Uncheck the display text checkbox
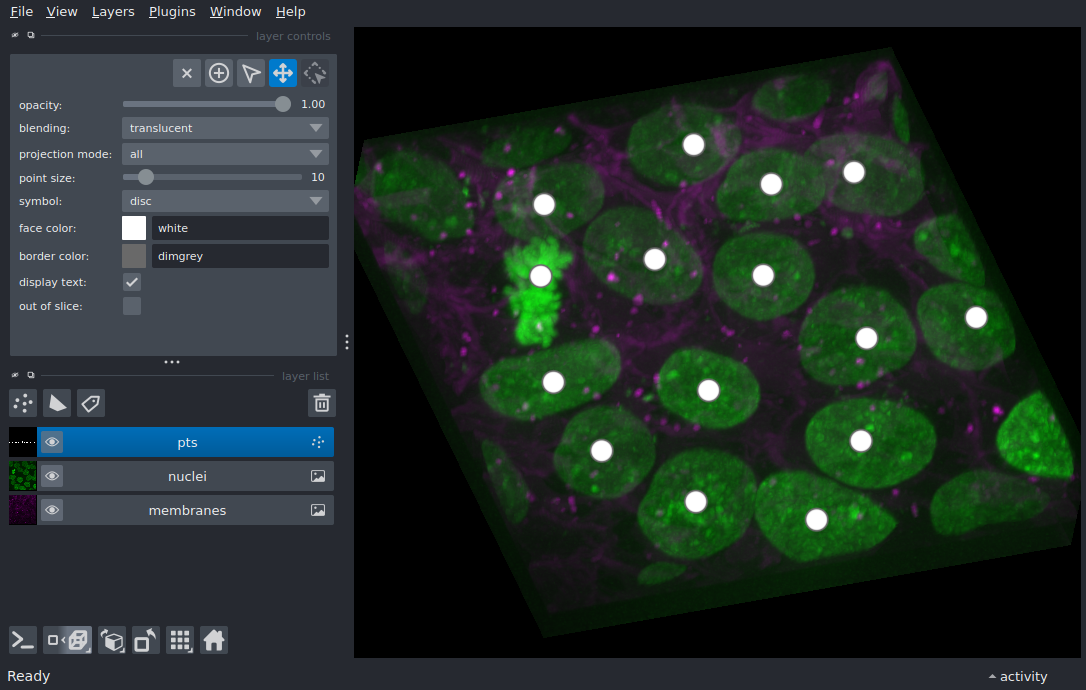1086x690 pixels. [132, 282]
